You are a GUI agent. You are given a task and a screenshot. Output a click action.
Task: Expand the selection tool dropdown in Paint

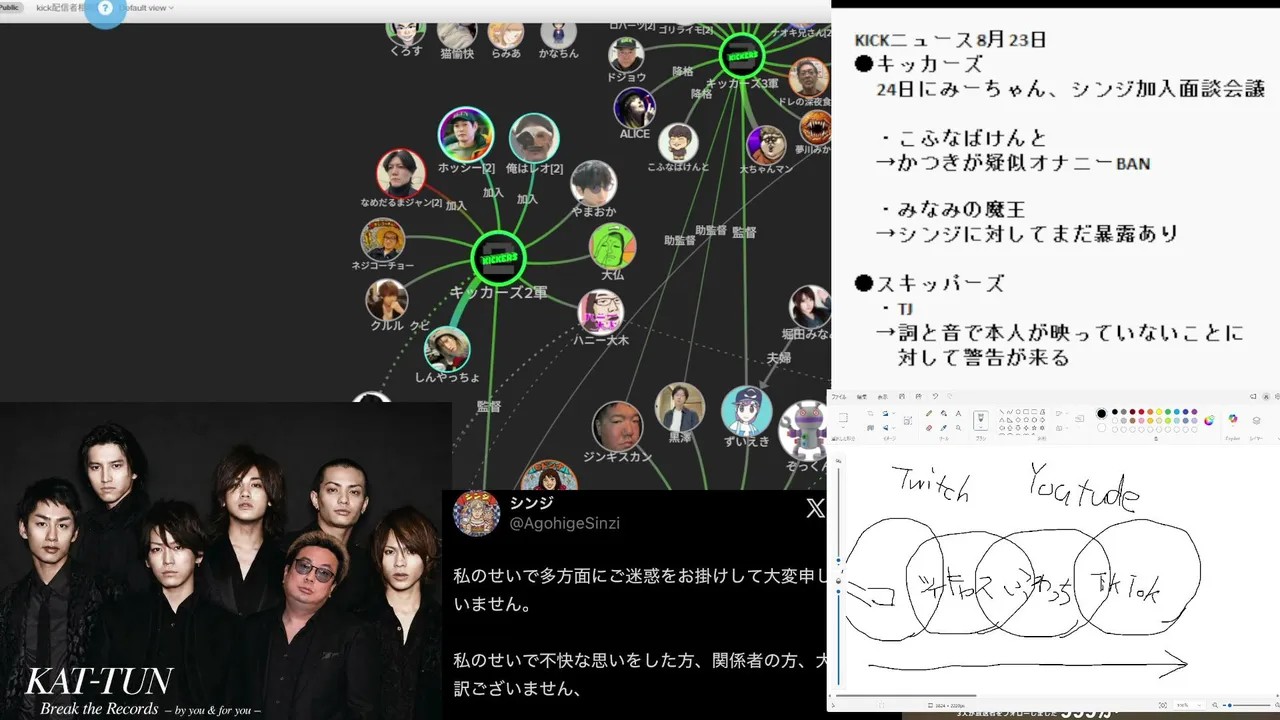click(843, 427)
